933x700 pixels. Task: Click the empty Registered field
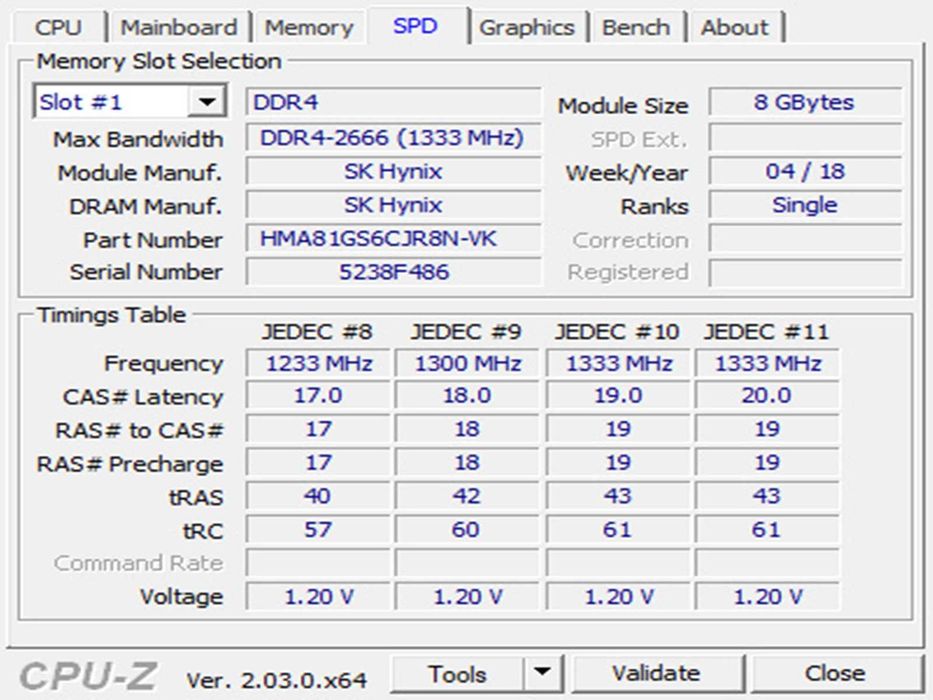[805, 272]
